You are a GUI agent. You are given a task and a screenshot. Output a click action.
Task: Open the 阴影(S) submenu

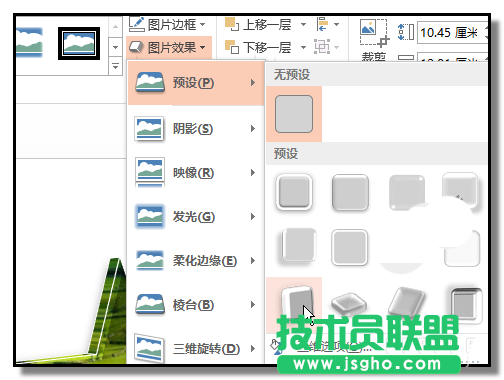pyautogui.click(x=196, y=129)
